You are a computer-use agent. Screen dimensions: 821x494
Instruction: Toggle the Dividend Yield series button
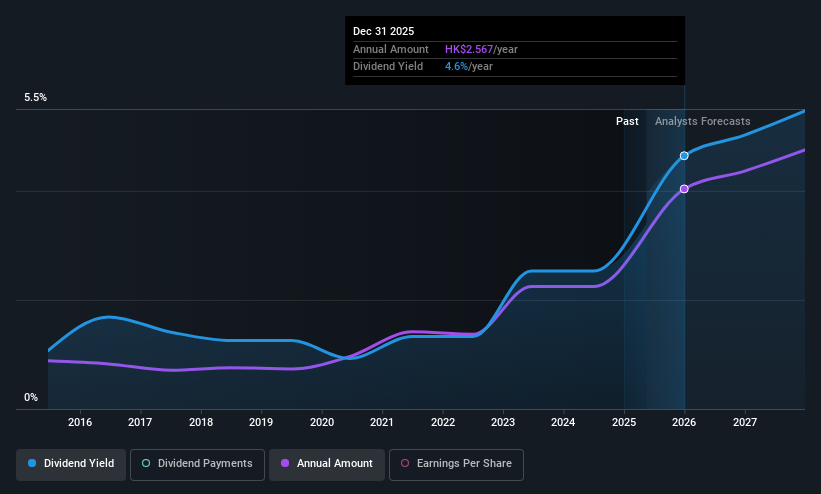[71, 464]
